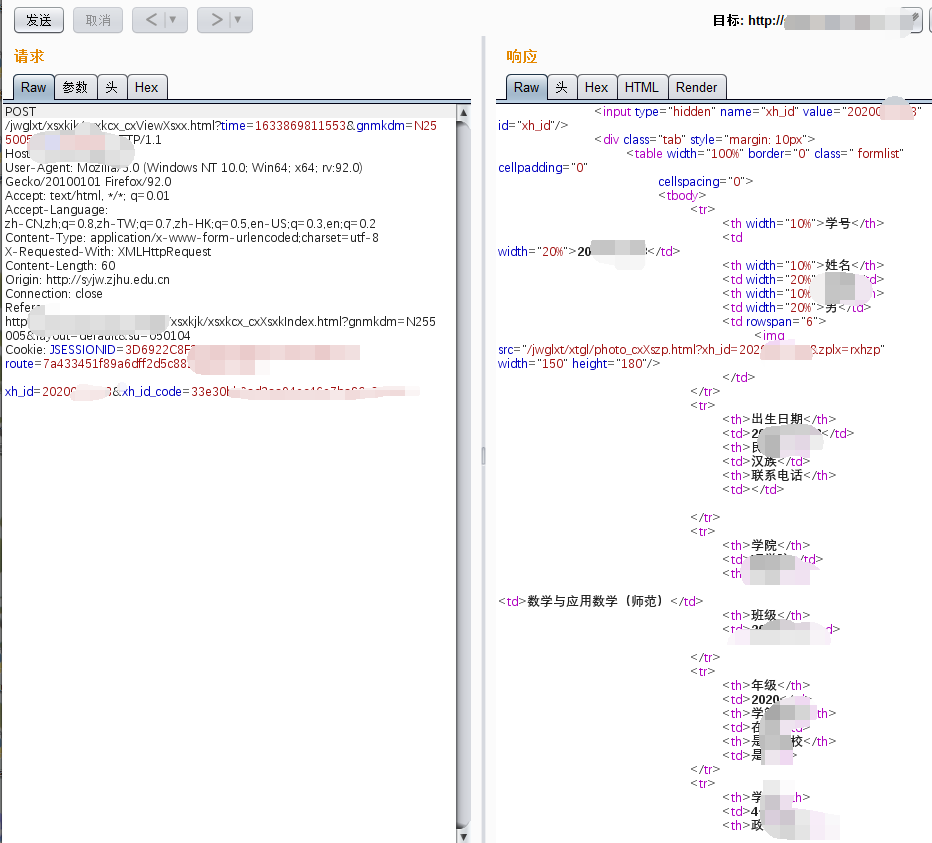932x843 pixels.
Task: Click the Content-Type header line
Action: click(191, 238)
